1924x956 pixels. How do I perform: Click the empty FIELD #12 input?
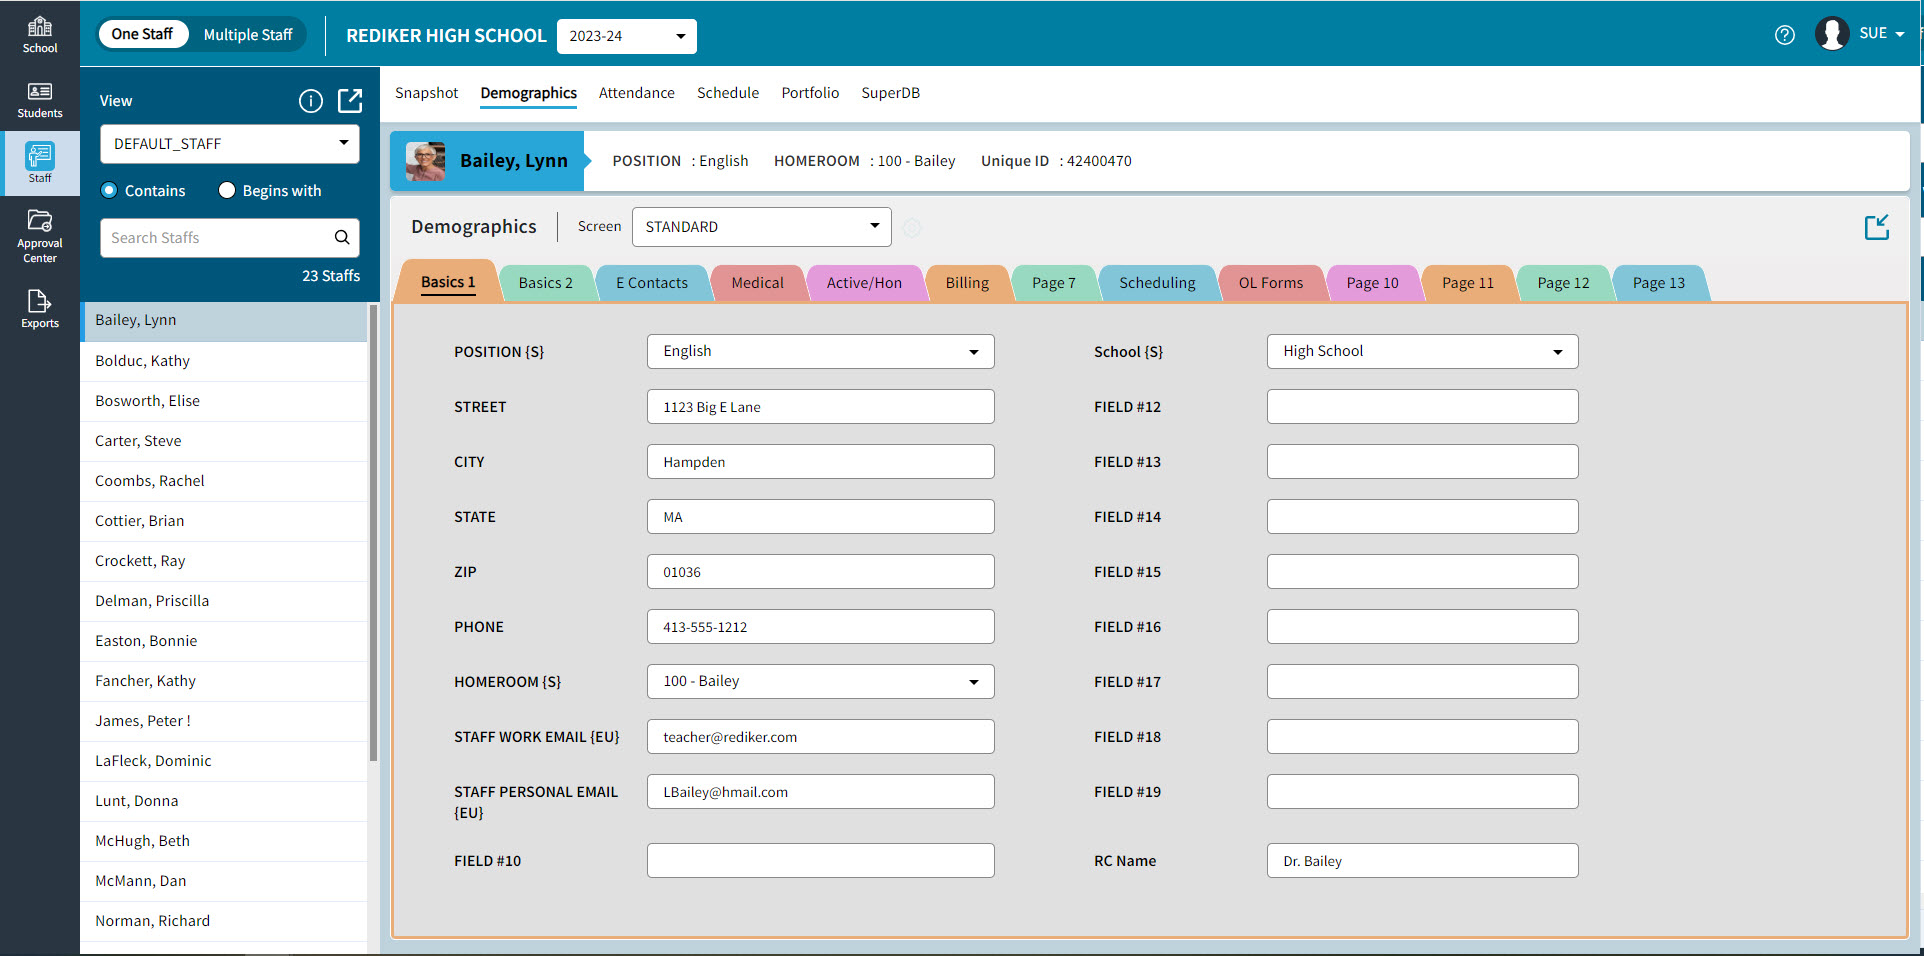click(1422, 407)
